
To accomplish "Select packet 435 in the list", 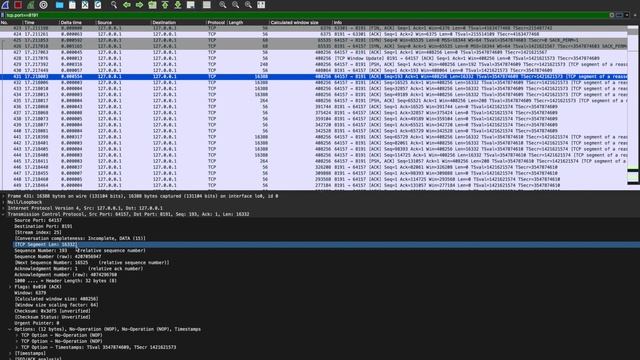I will [x=313, y=100].
